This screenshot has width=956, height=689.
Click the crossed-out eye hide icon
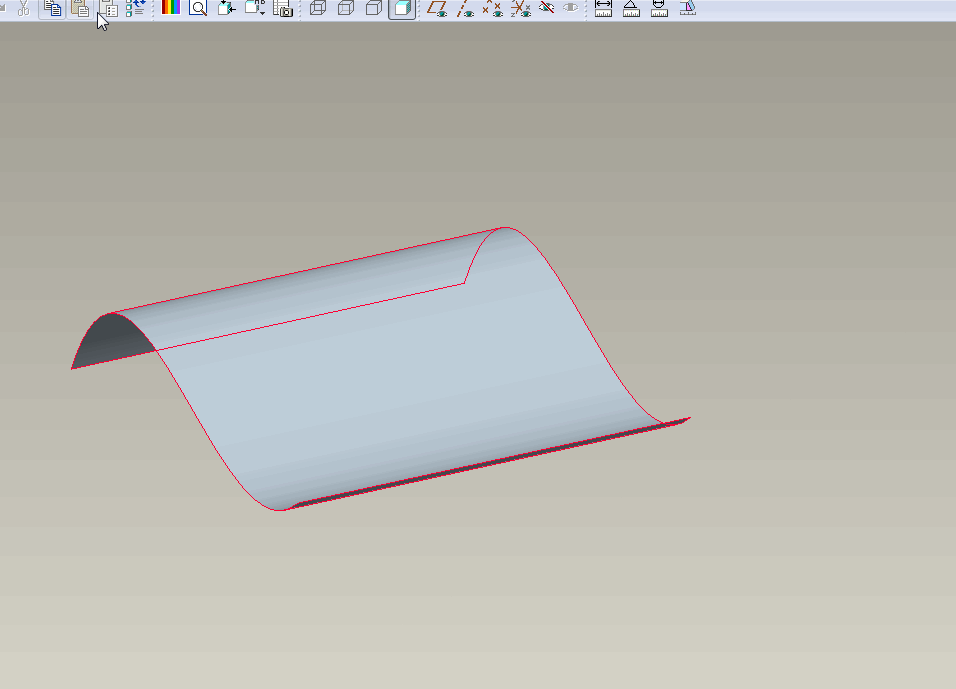click(x=547, y=7)
